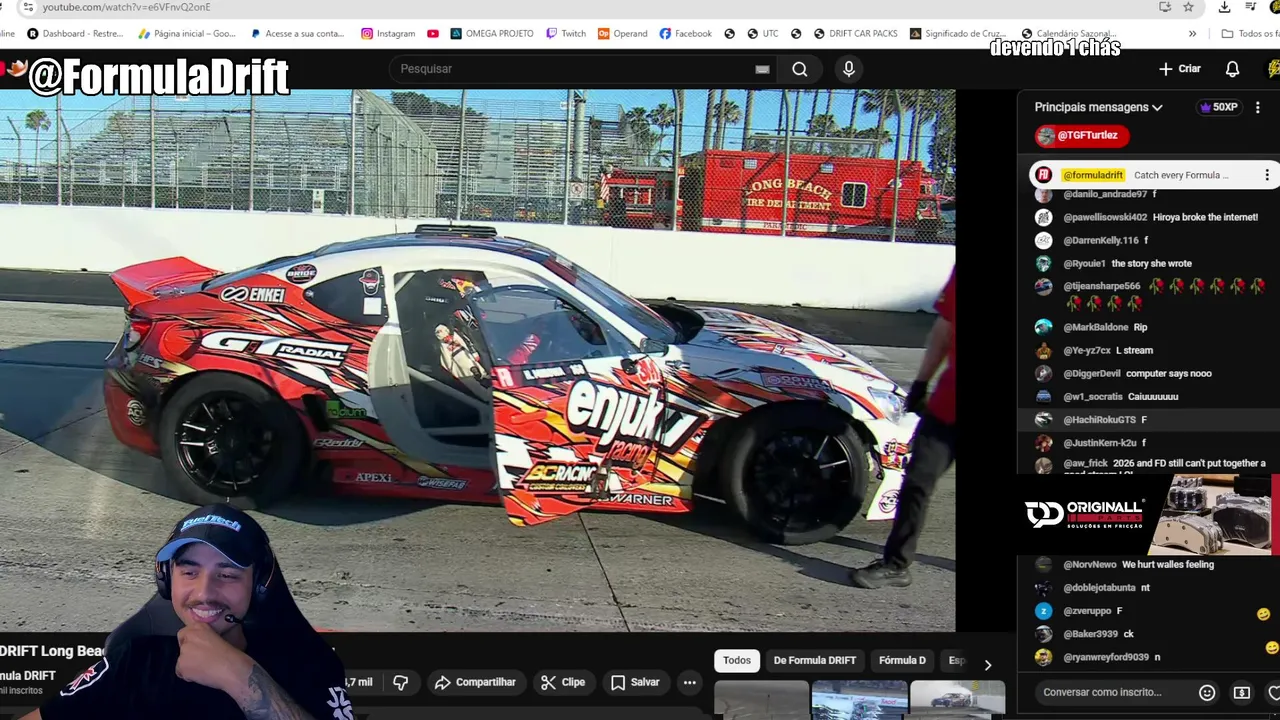This screenshot has height=720, width=1280.
Task: Open the drifting car recommended thumbnail
Action: click(x=957, y=700)
